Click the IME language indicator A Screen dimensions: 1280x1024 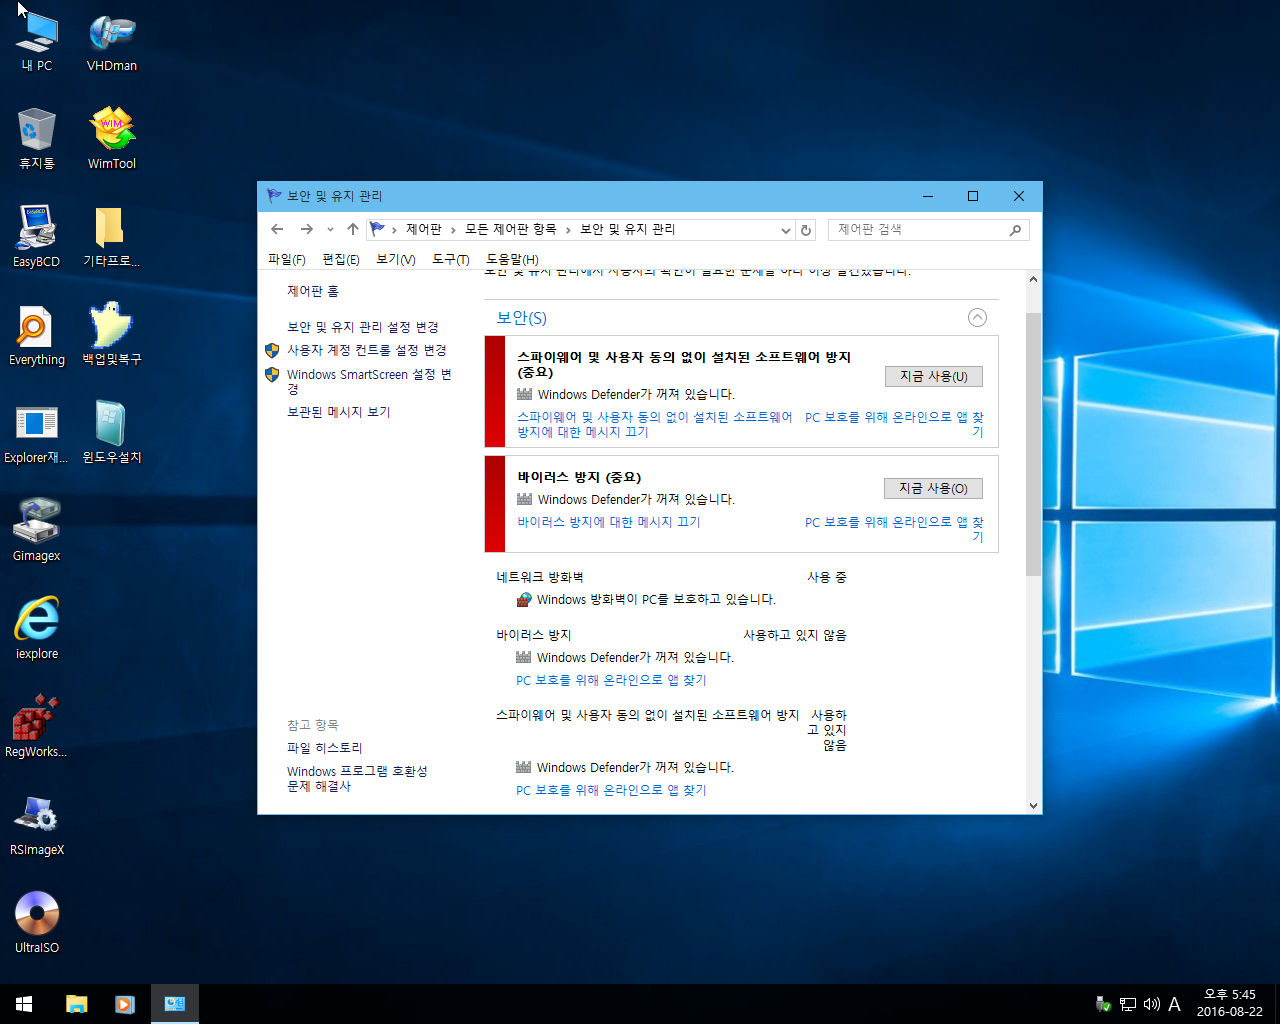click(1174, 1004)
